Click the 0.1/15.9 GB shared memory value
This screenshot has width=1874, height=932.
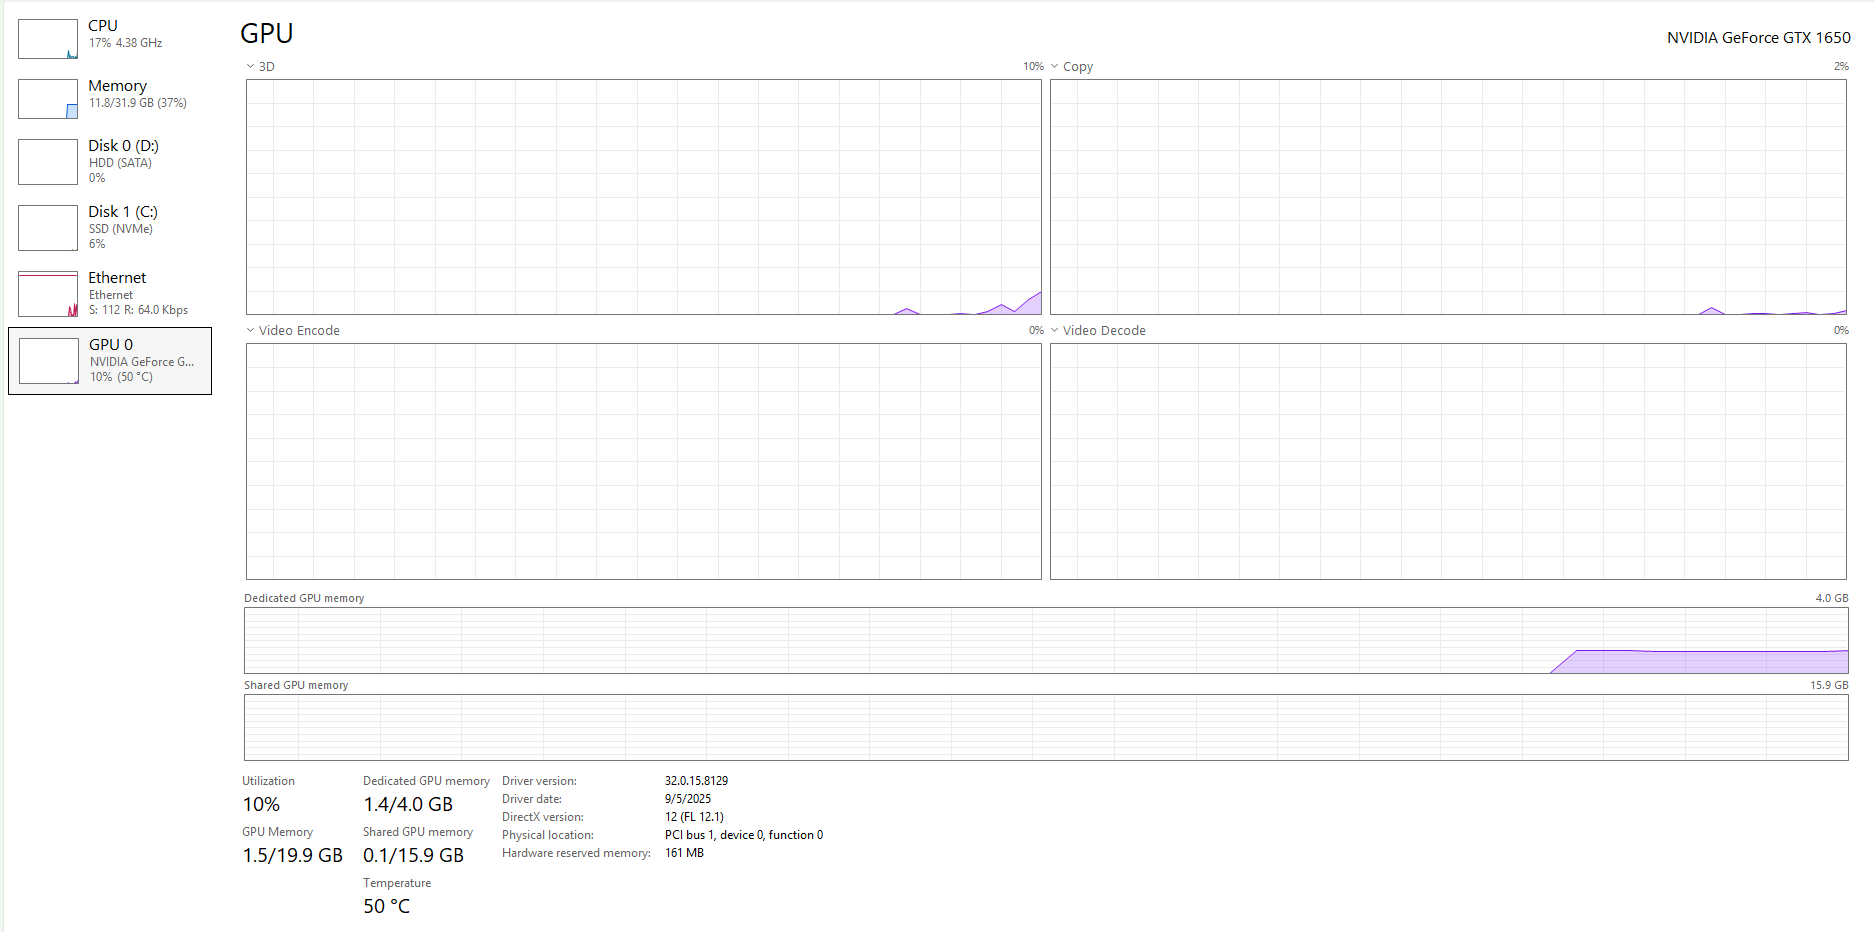[413, 855]
